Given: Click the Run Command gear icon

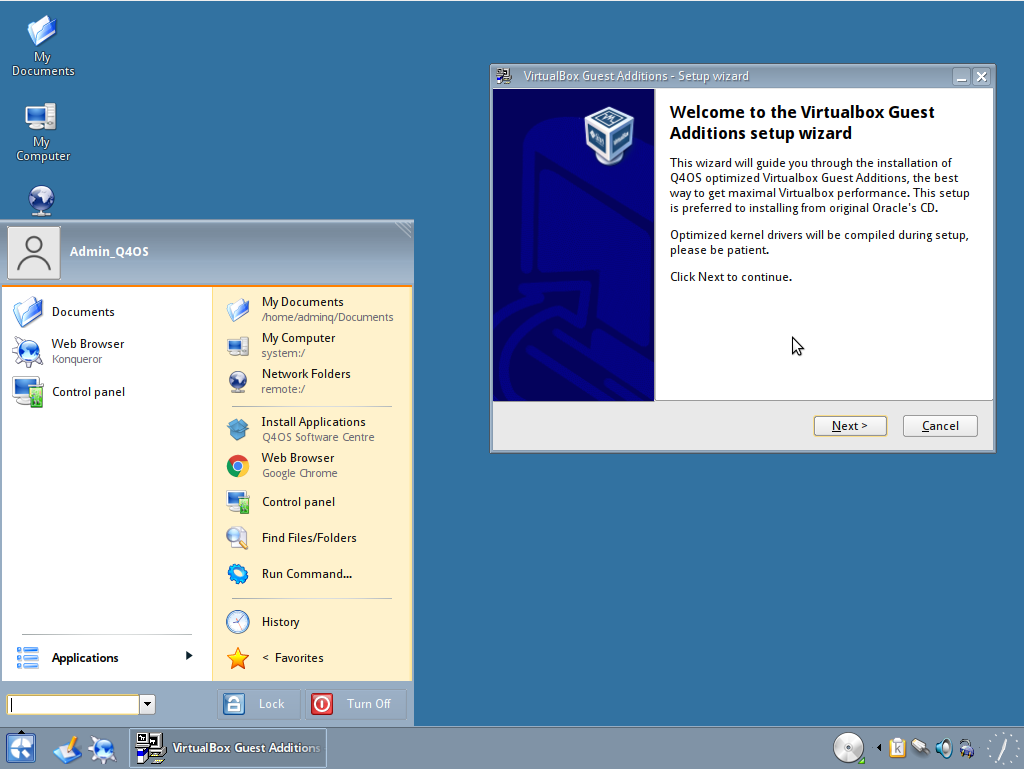Looking at the screenshot, I should [x=238, y=574].
